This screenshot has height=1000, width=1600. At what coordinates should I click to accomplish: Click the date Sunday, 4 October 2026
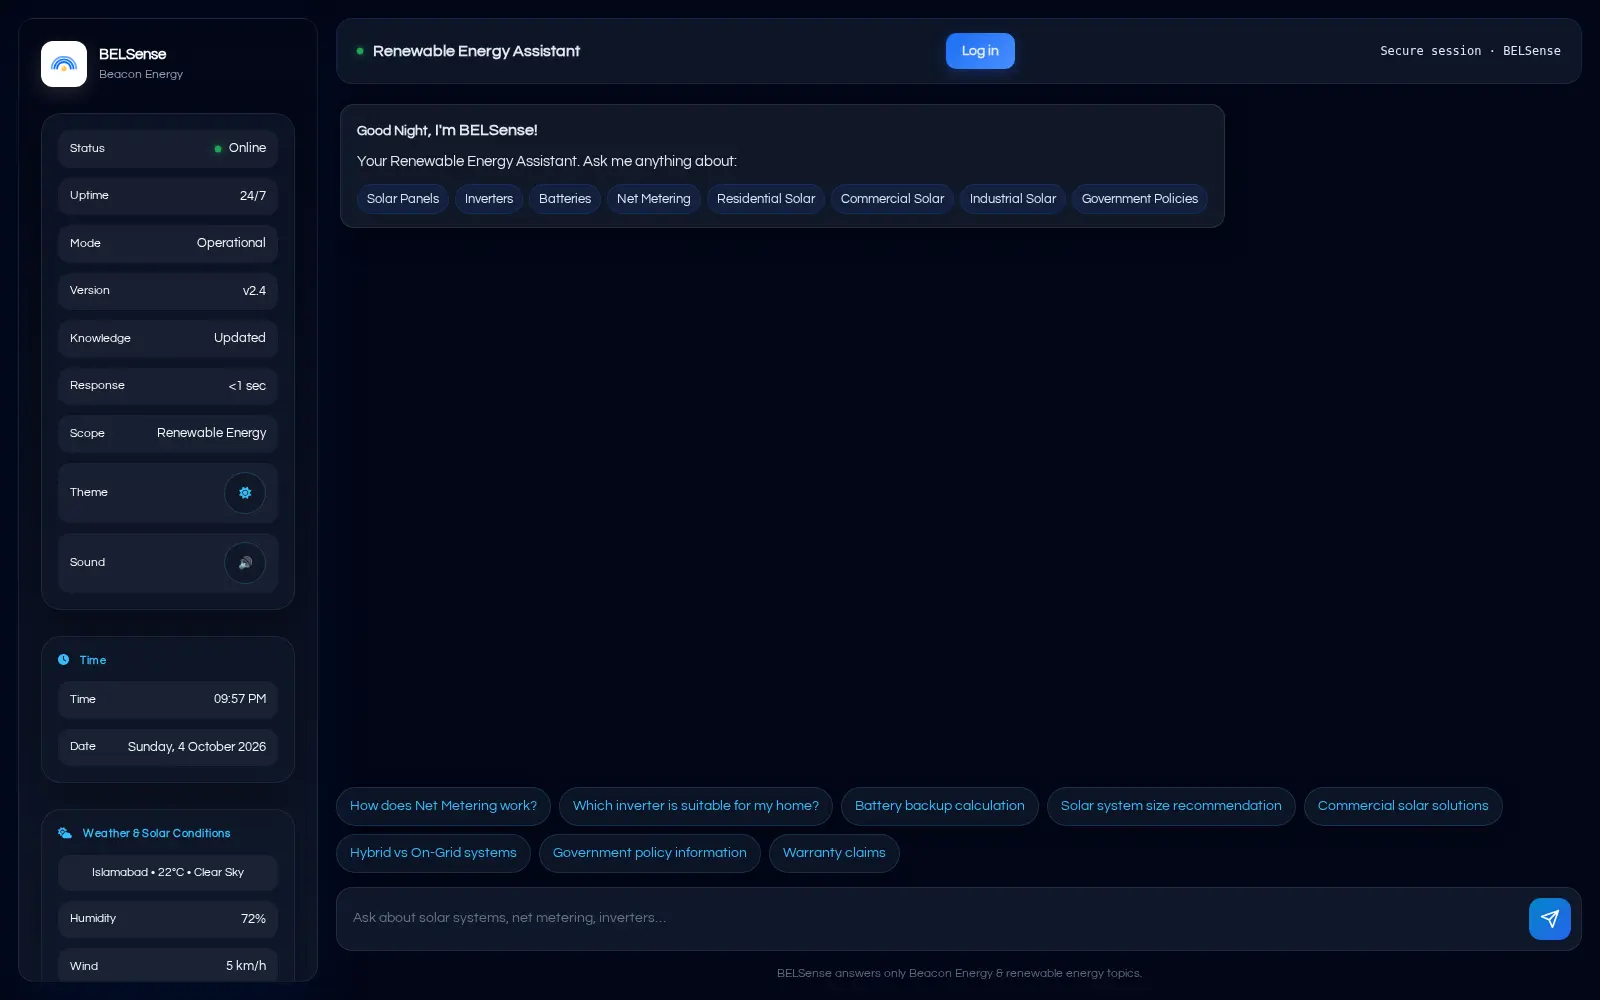click(197, 747)
